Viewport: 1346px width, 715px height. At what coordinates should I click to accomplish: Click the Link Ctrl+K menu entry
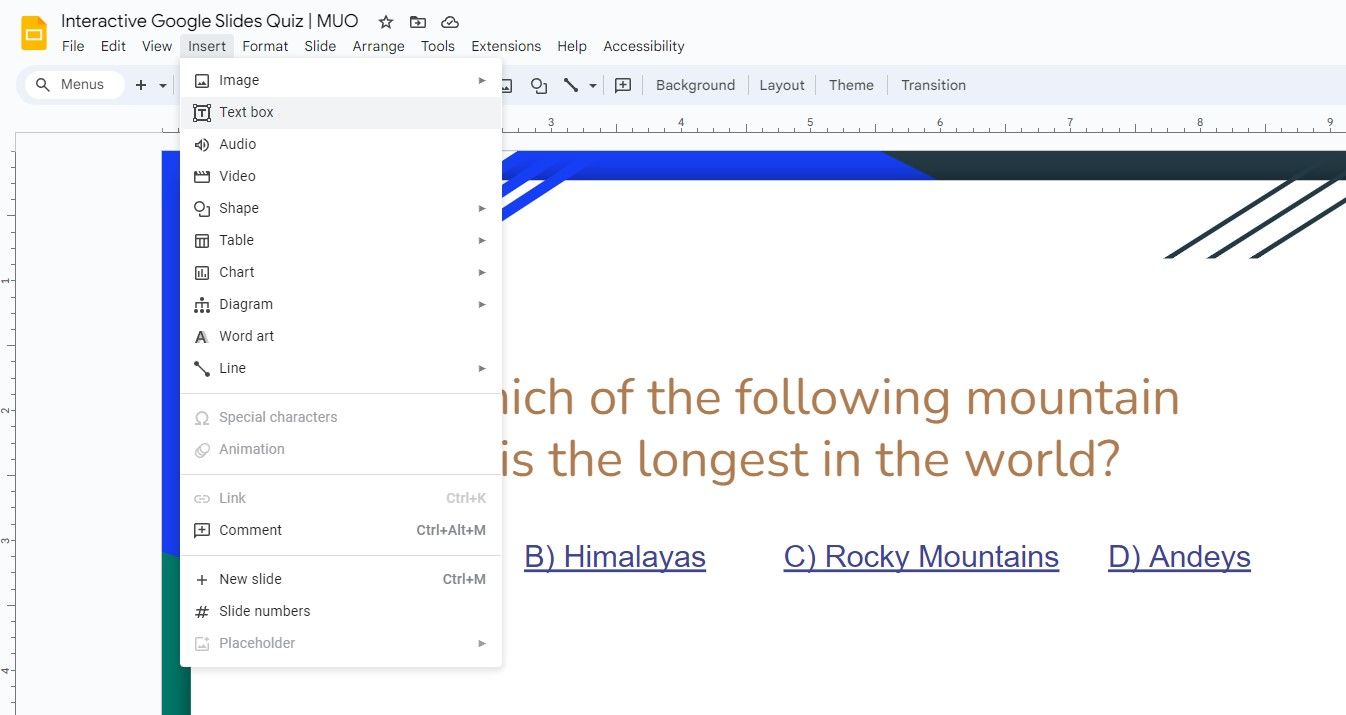tap(341, 498)
